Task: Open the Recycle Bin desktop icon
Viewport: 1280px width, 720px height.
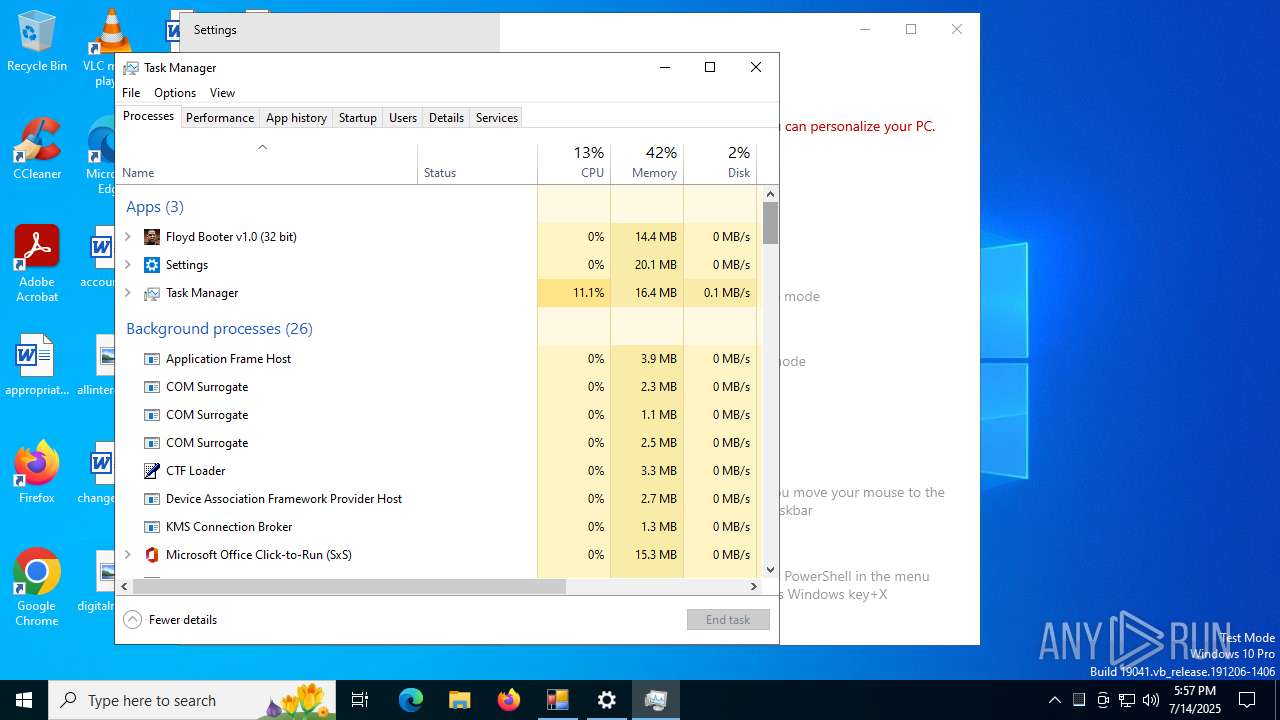Action: [37, 41]
